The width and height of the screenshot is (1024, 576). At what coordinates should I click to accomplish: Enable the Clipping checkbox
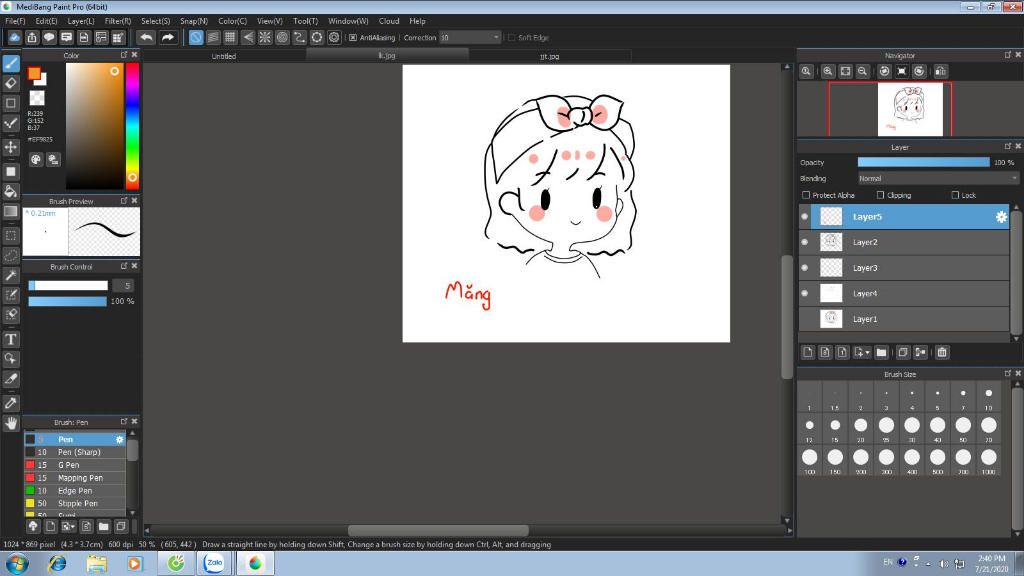pos(880,195)
